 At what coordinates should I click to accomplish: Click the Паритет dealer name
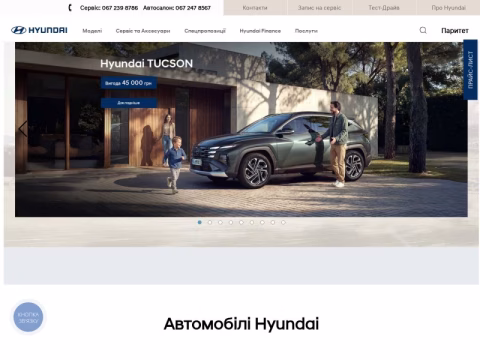pos(455,31)
